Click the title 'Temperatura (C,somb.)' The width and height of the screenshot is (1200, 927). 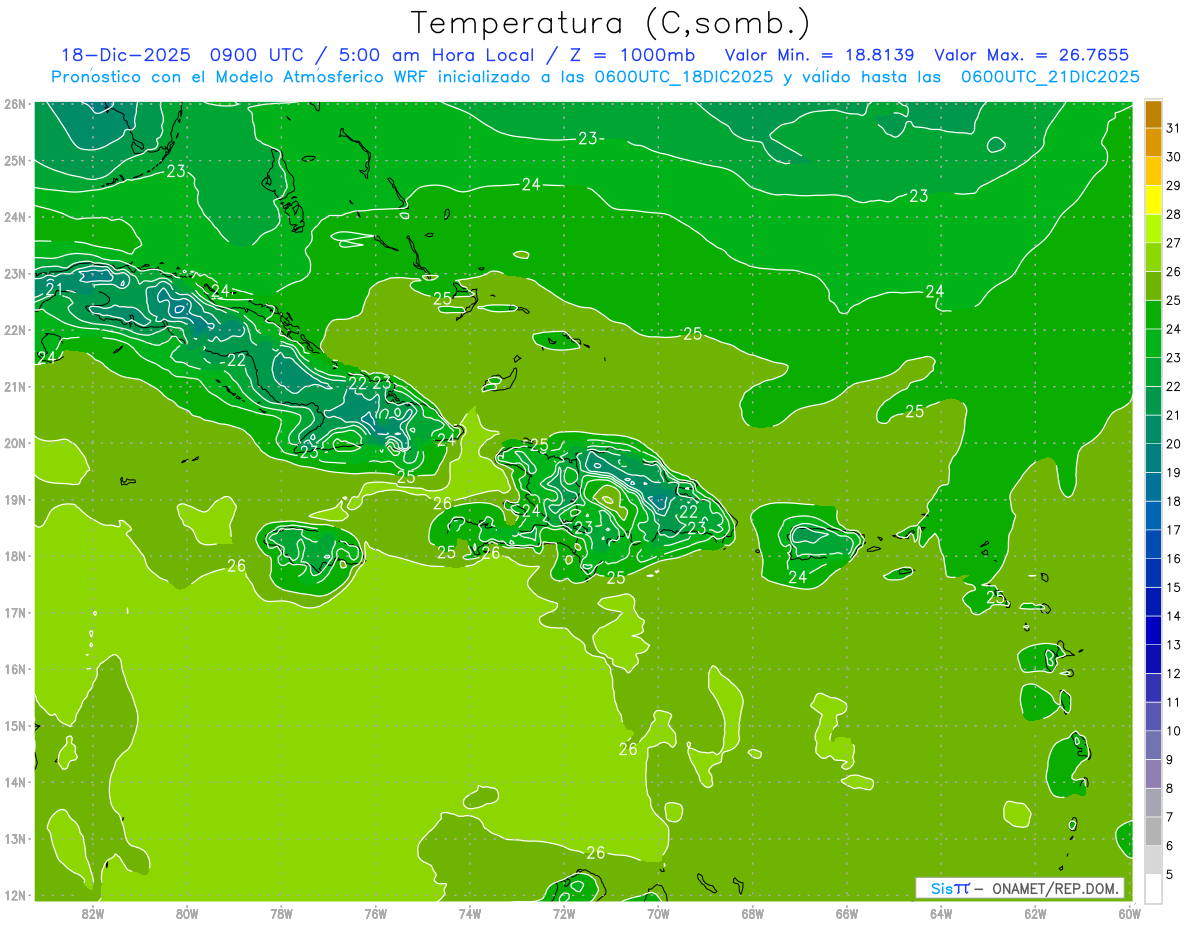click(x=610, y=23)
